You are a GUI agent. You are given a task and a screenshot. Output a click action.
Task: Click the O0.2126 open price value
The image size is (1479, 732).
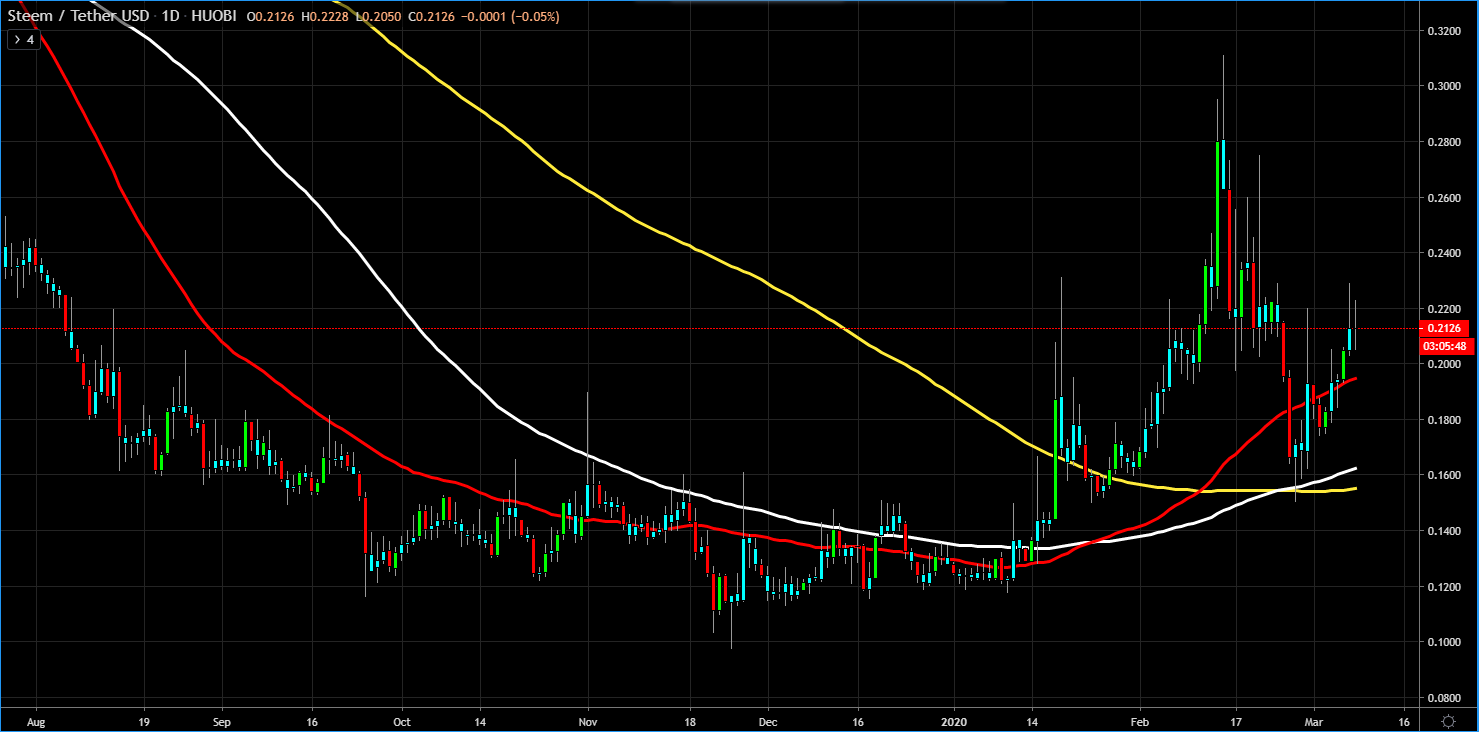coord(270,17)
